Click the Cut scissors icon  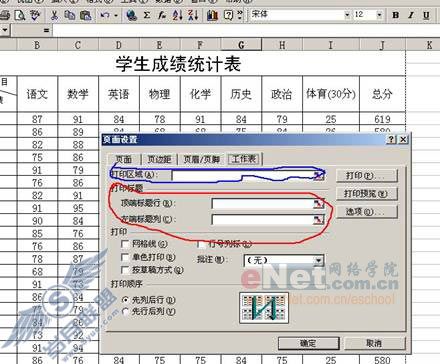pyautogui.click(x=54, y=15)
